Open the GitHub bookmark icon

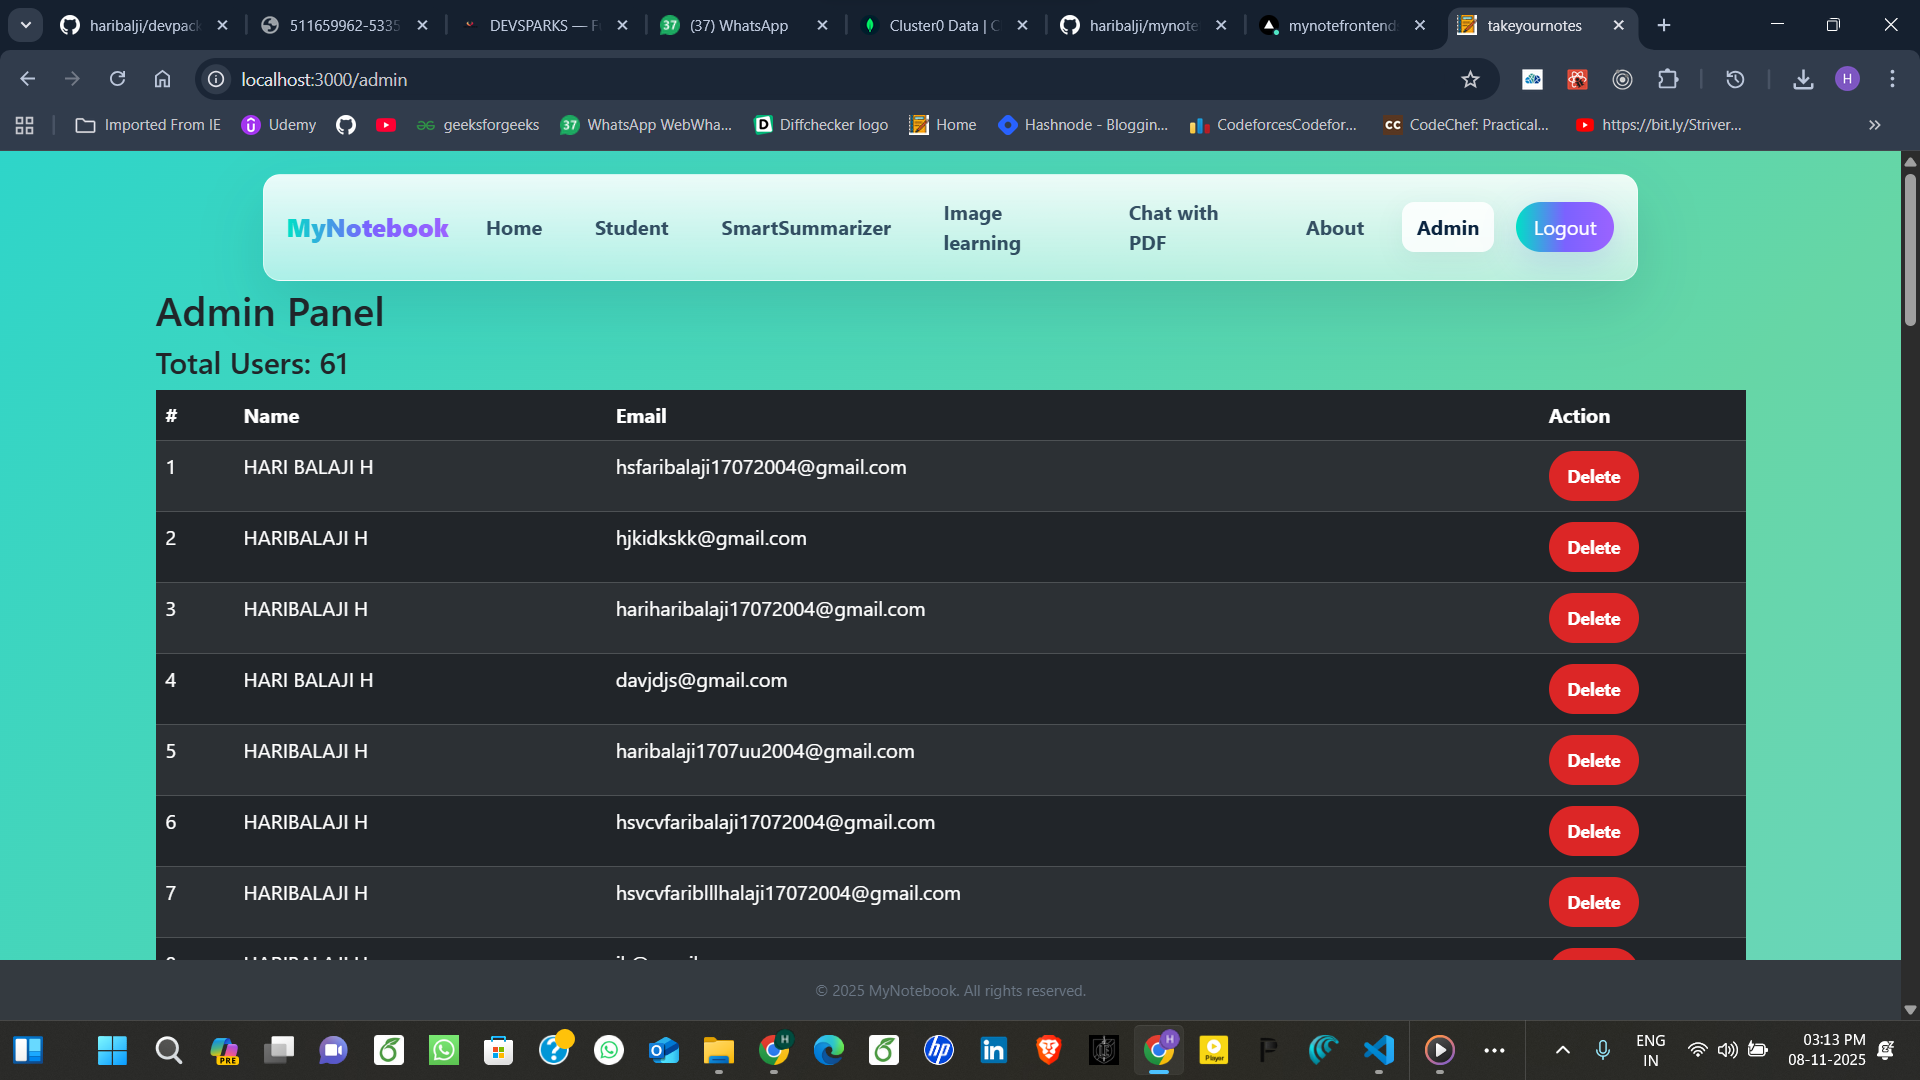pyautogui.click(x=346, y=125)
